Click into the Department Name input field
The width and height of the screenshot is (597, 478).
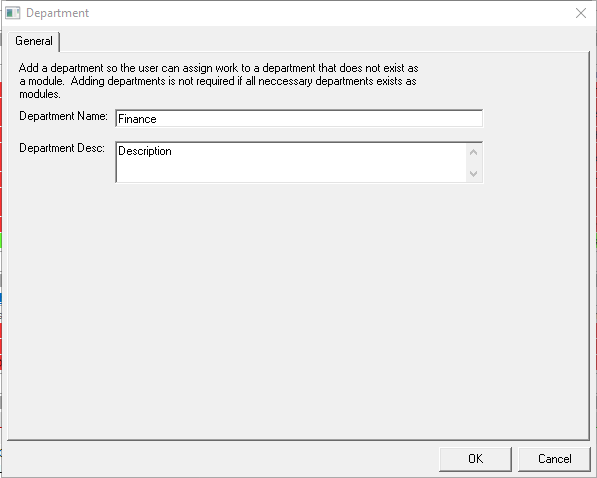[299, 118]
